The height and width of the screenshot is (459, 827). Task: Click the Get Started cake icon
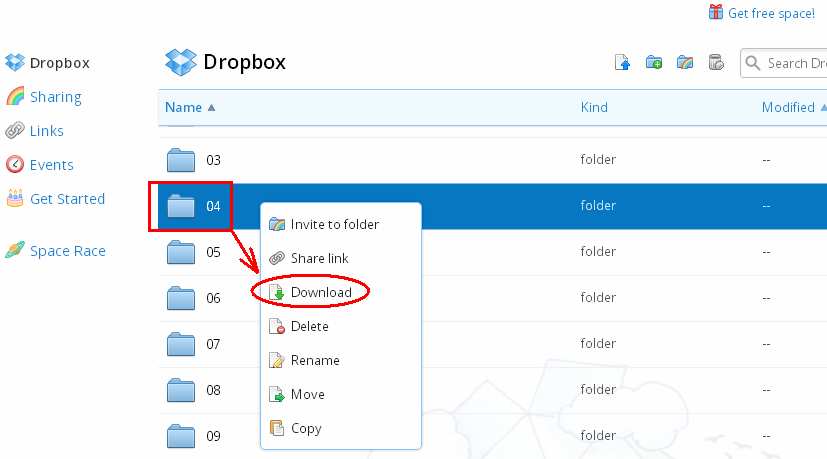coord(15,198)
